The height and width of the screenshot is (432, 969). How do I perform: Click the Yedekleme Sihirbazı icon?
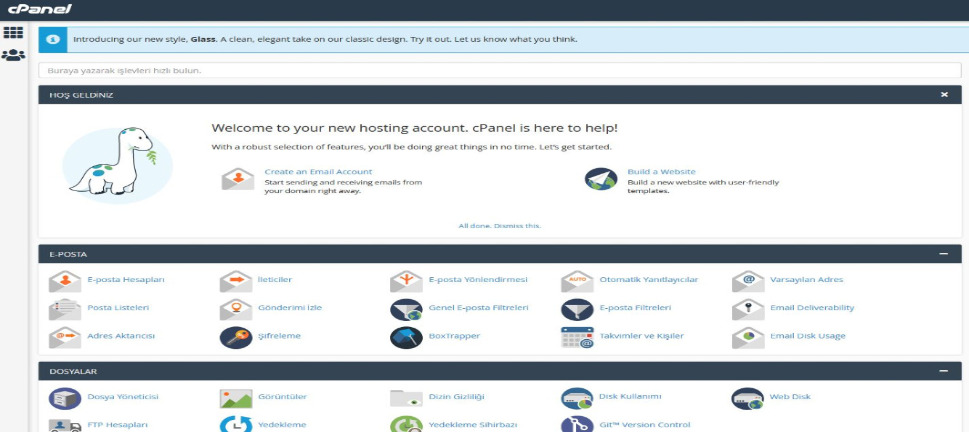point(406,425)
